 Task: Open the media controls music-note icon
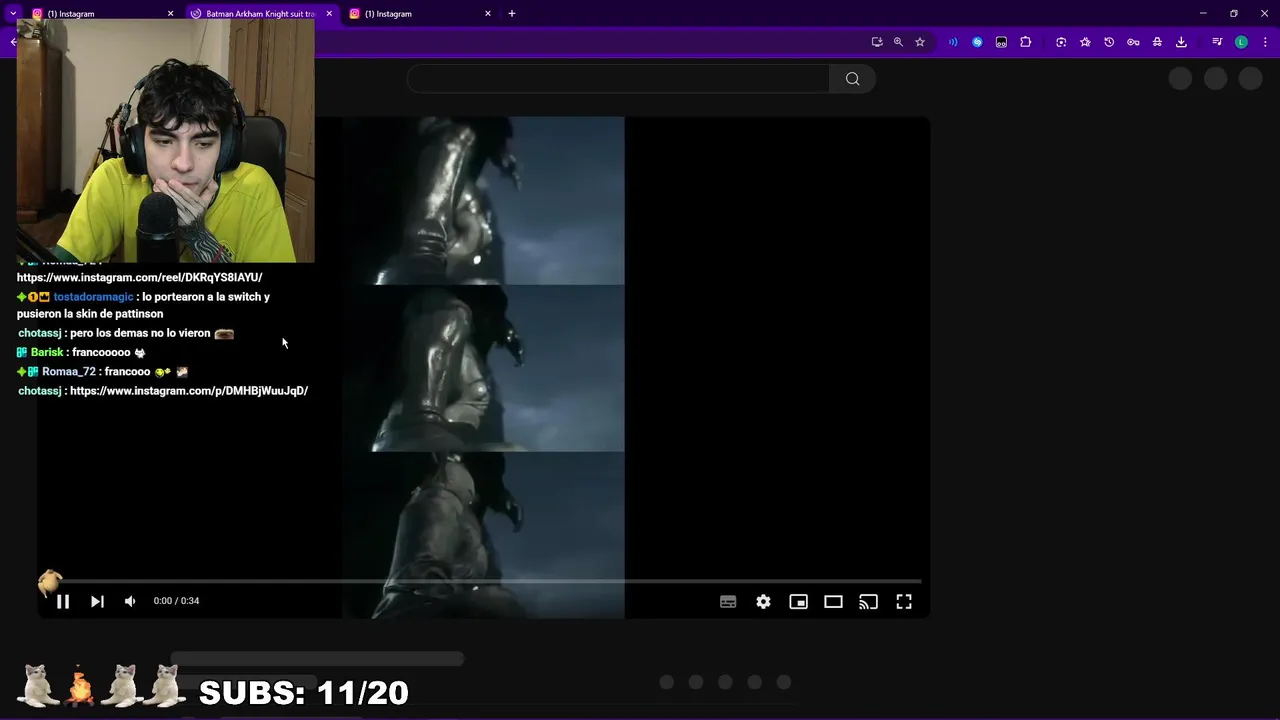click(1217, 42)
